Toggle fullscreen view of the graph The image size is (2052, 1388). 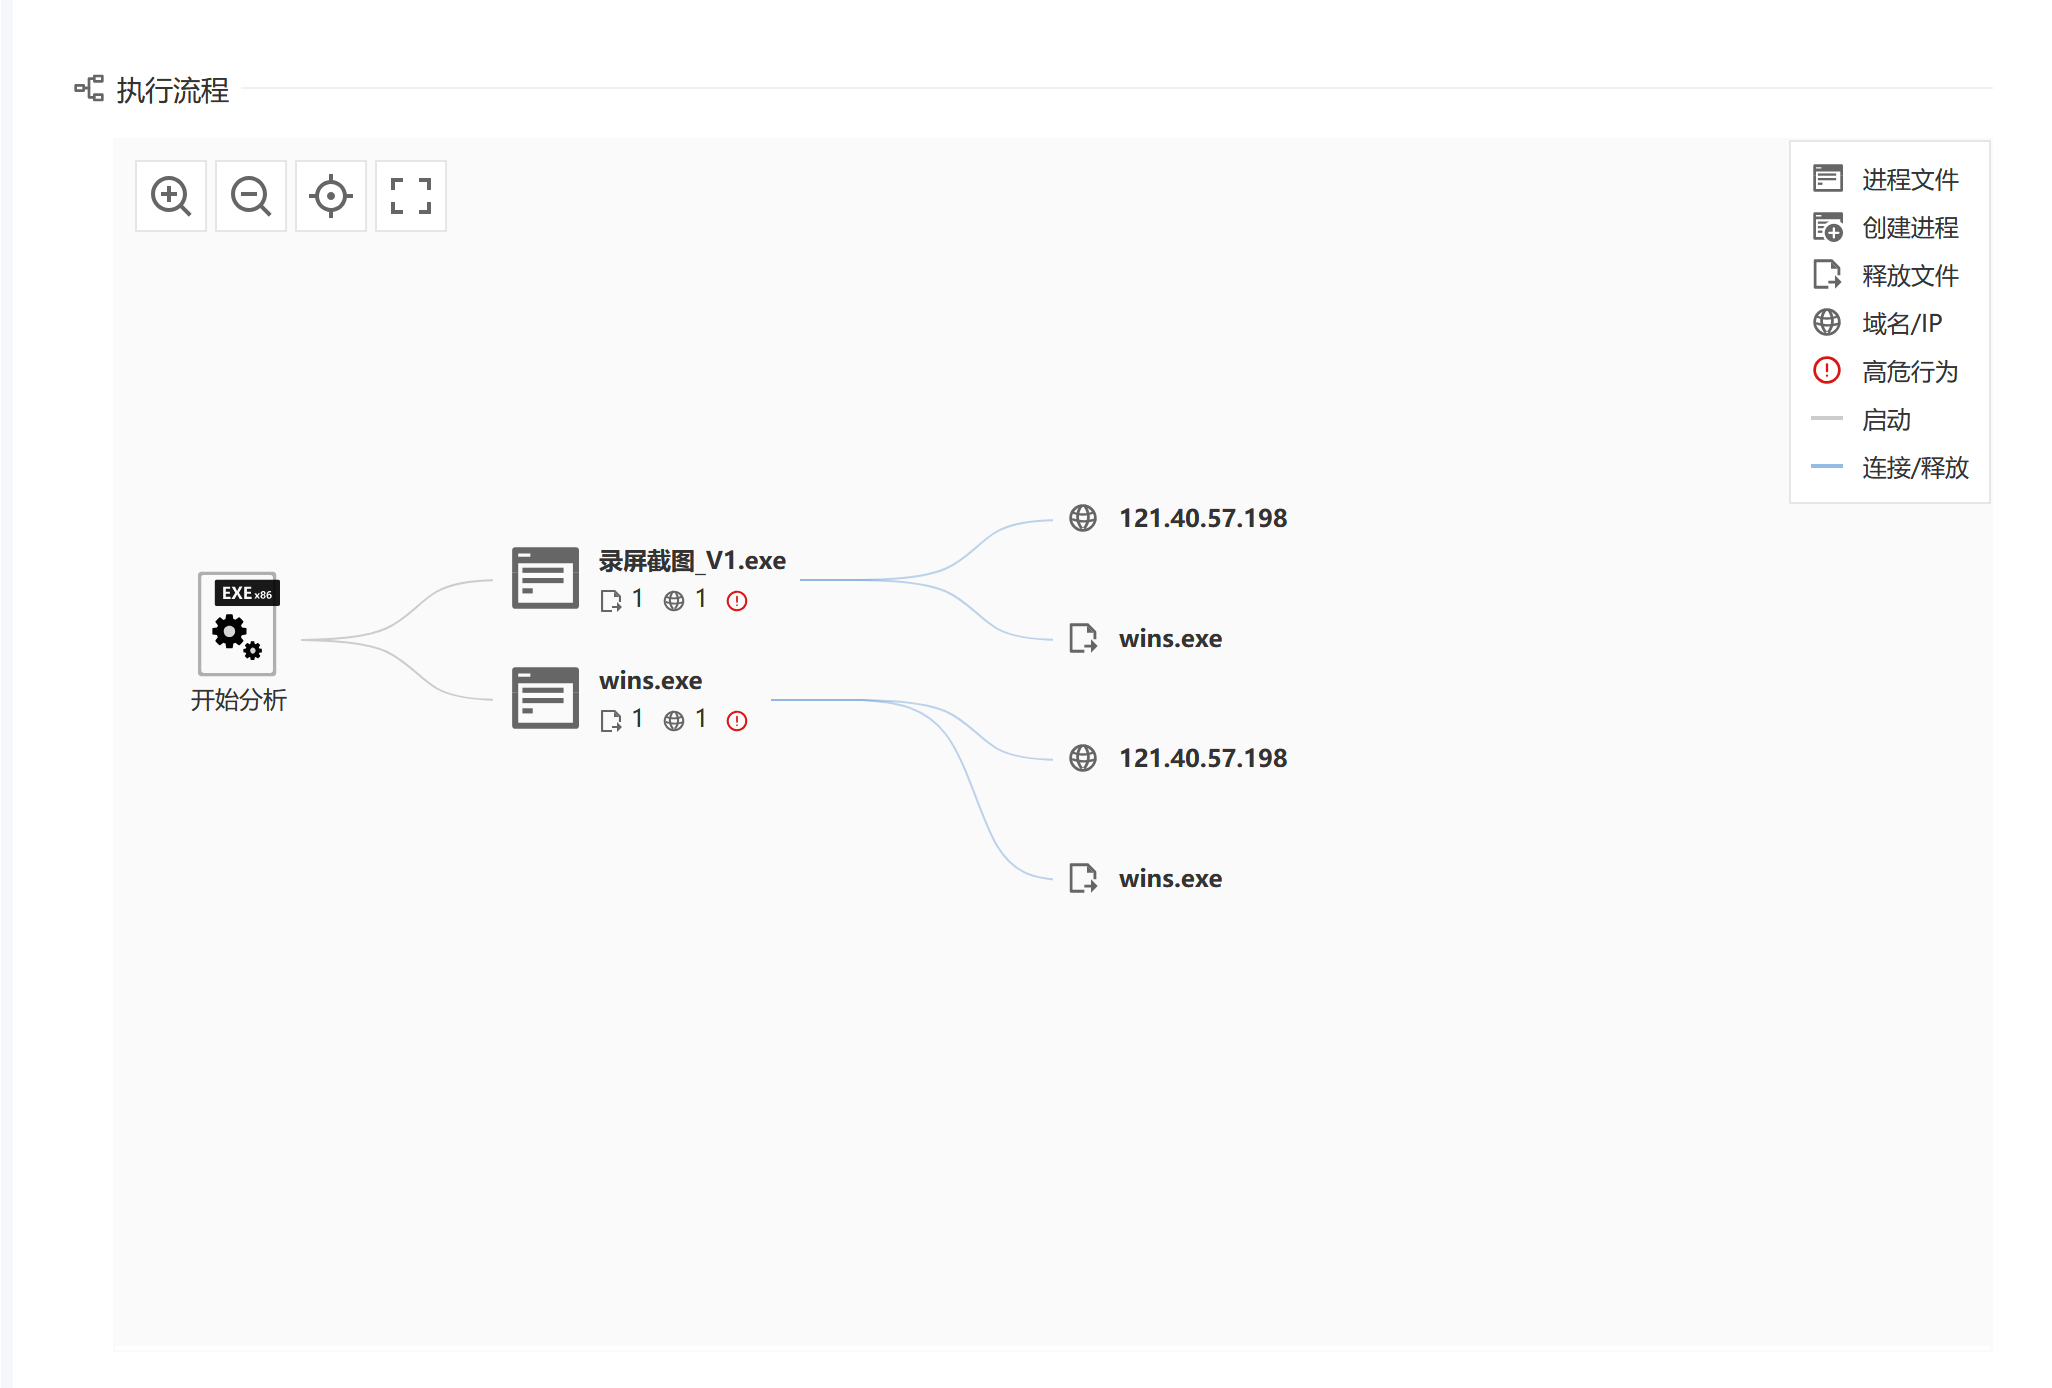tap(411, 196)
